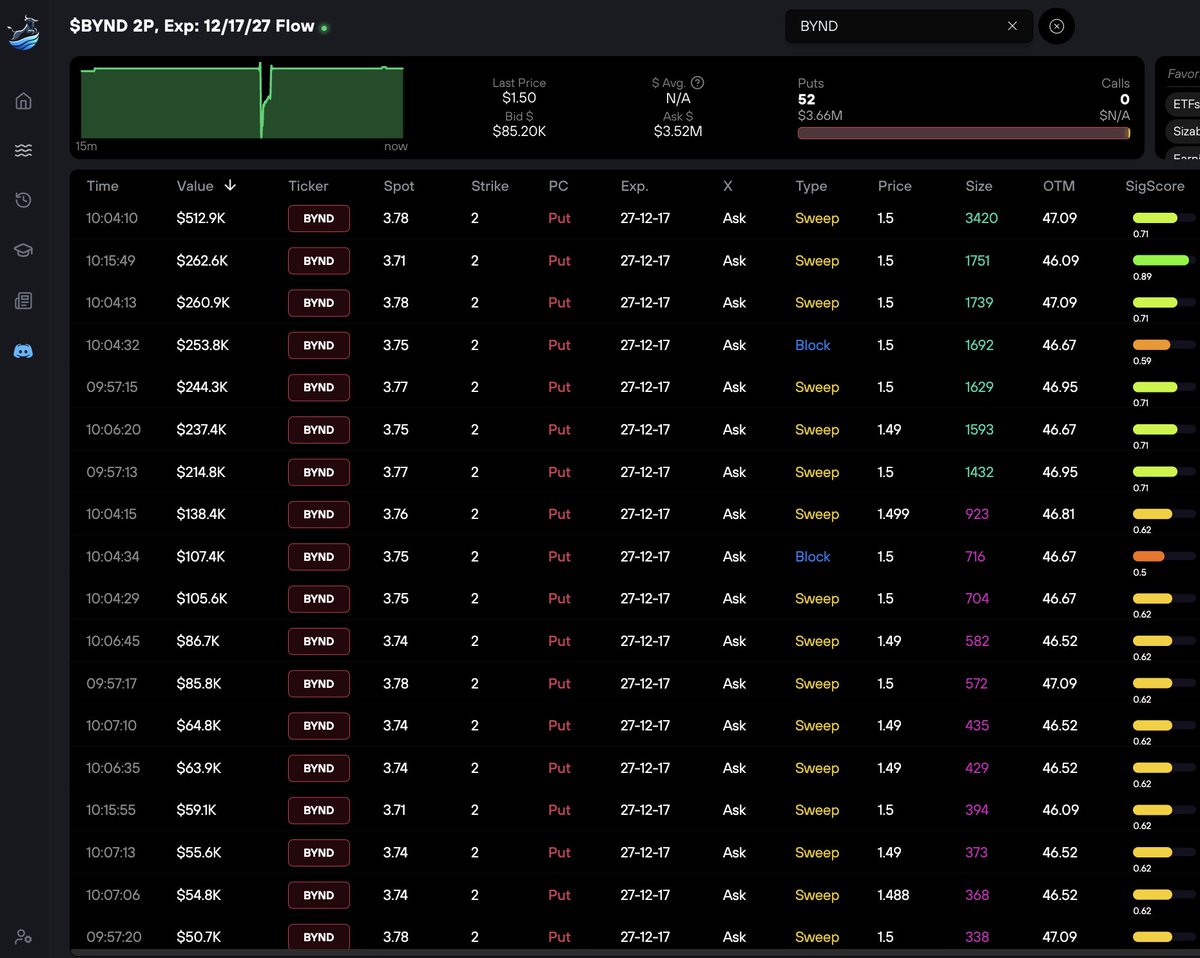Click the green live status dot

(x=324, y=28)
